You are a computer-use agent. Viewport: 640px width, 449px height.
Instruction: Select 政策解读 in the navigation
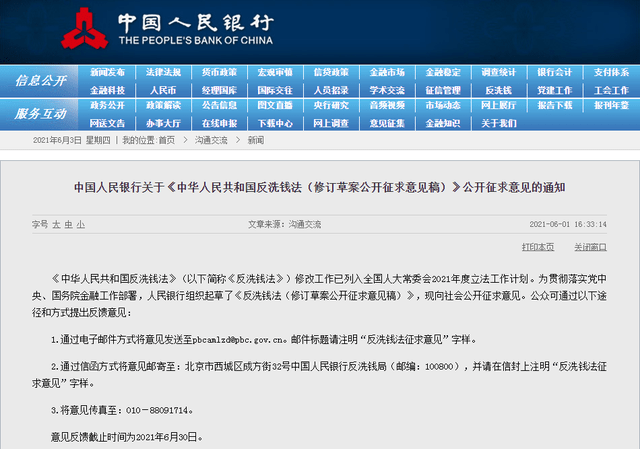tap(163, 105)
